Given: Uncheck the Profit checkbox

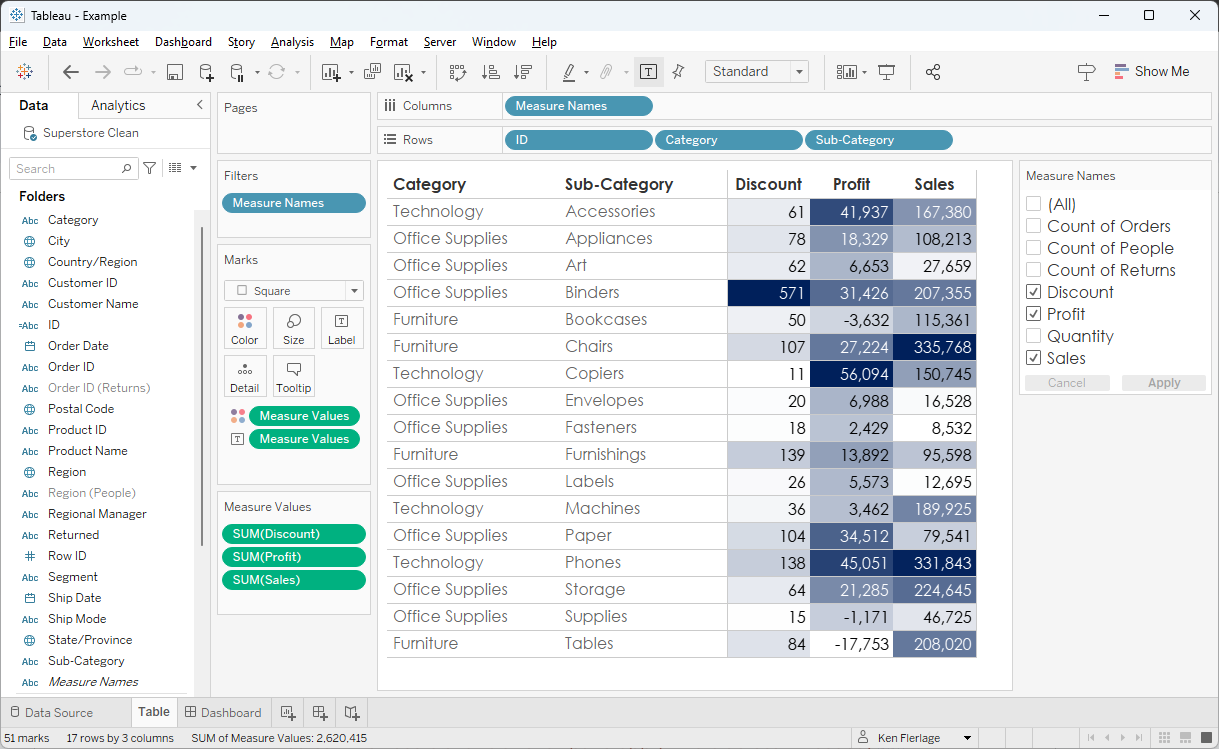Looking at the screenshot, I should tap(1034, 314).
